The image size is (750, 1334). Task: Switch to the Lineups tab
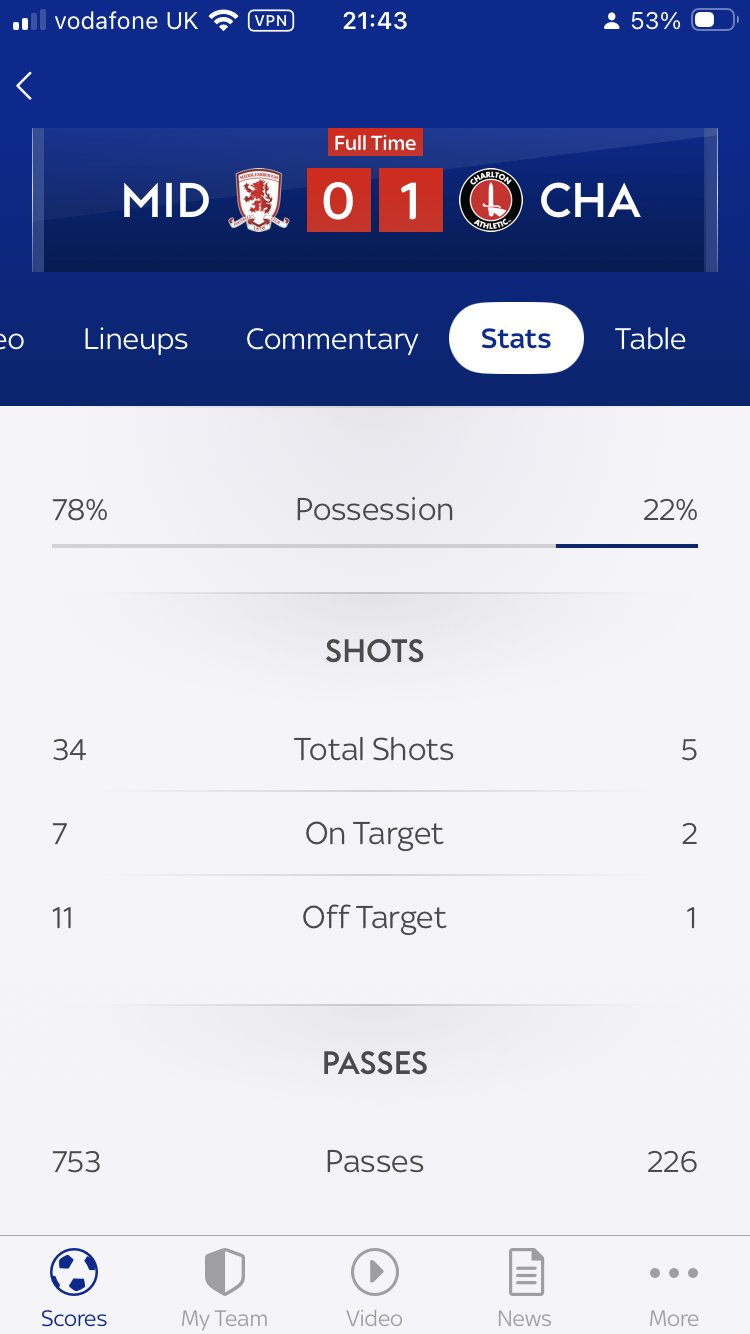click(x=136, y=339)
